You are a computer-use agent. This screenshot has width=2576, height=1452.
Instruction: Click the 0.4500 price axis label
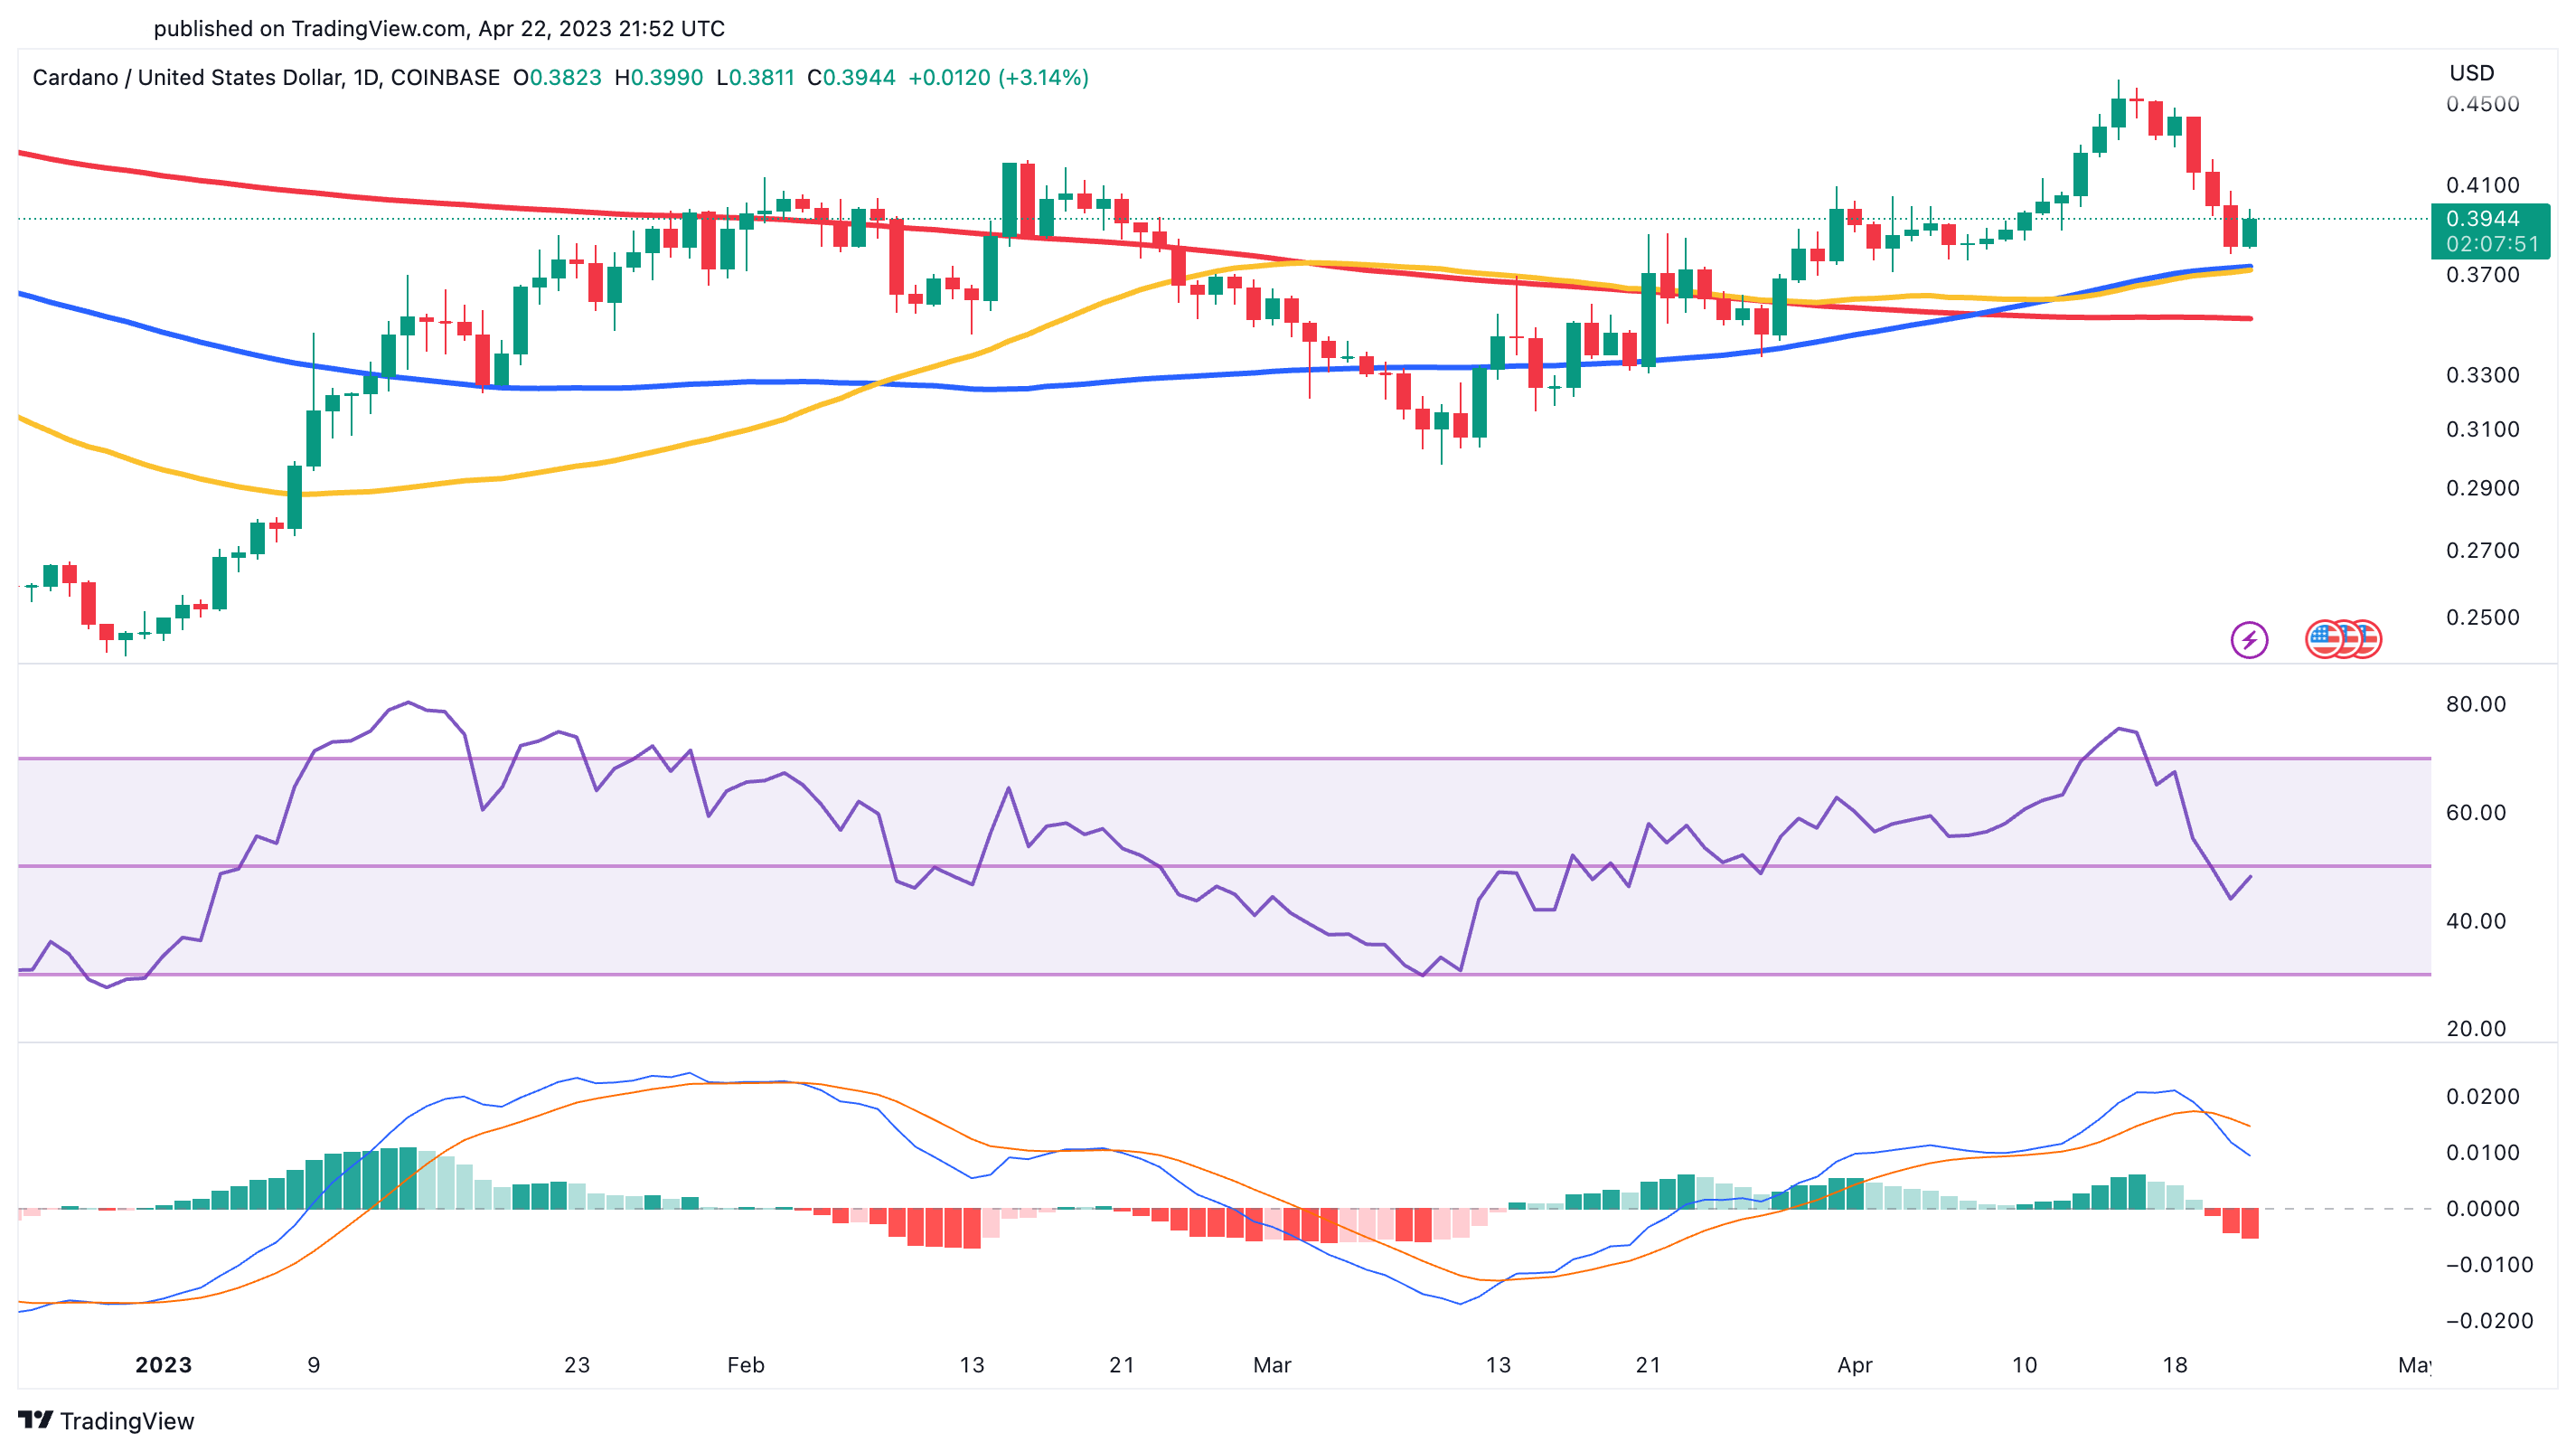(x=2482, y=104)
